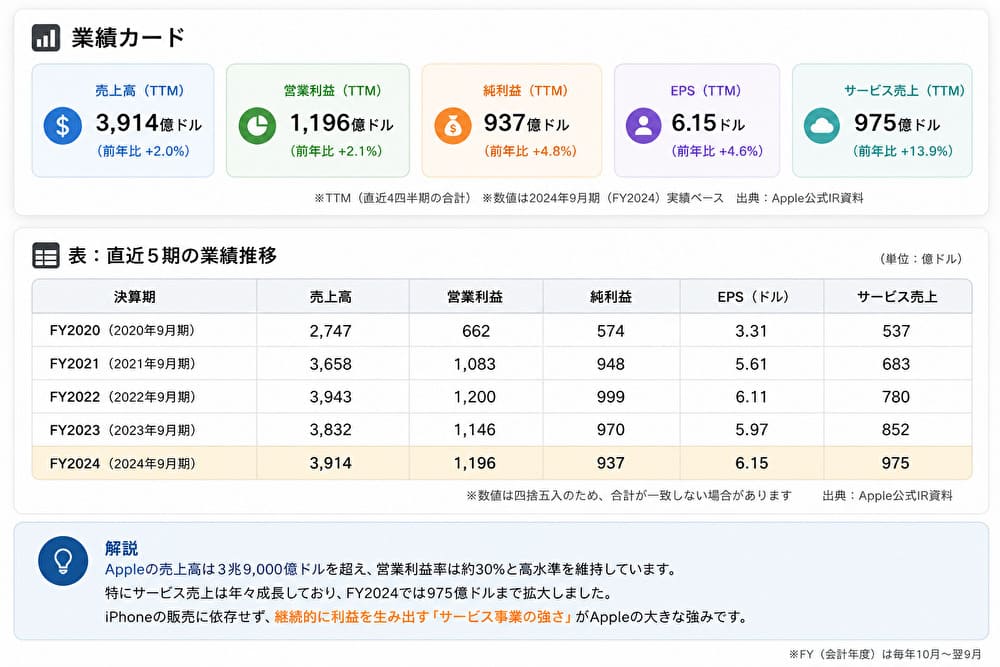Screen dimensions: 1000x667
Task: Click the 574 net income cell
Action: tap(610, 331)
